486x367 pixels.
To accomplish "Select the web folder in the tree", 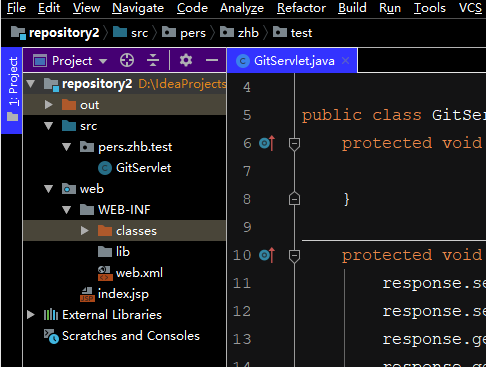I will point(124,189).
